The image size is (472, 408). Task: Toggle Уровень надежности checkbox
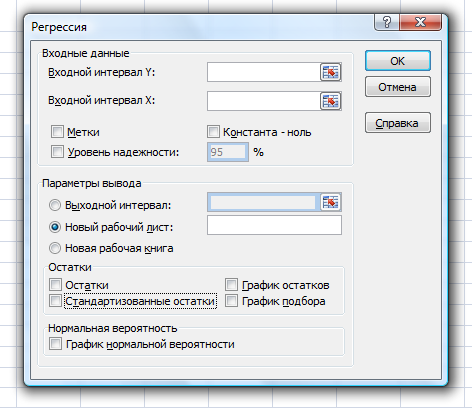(57, 152)
